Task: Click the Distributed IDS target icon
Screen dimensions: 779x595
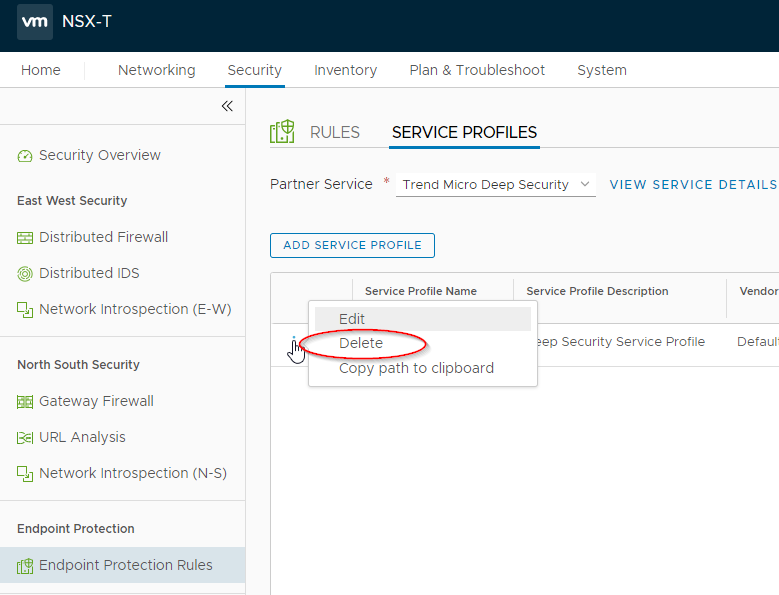Action: click(x=25, y=274)
